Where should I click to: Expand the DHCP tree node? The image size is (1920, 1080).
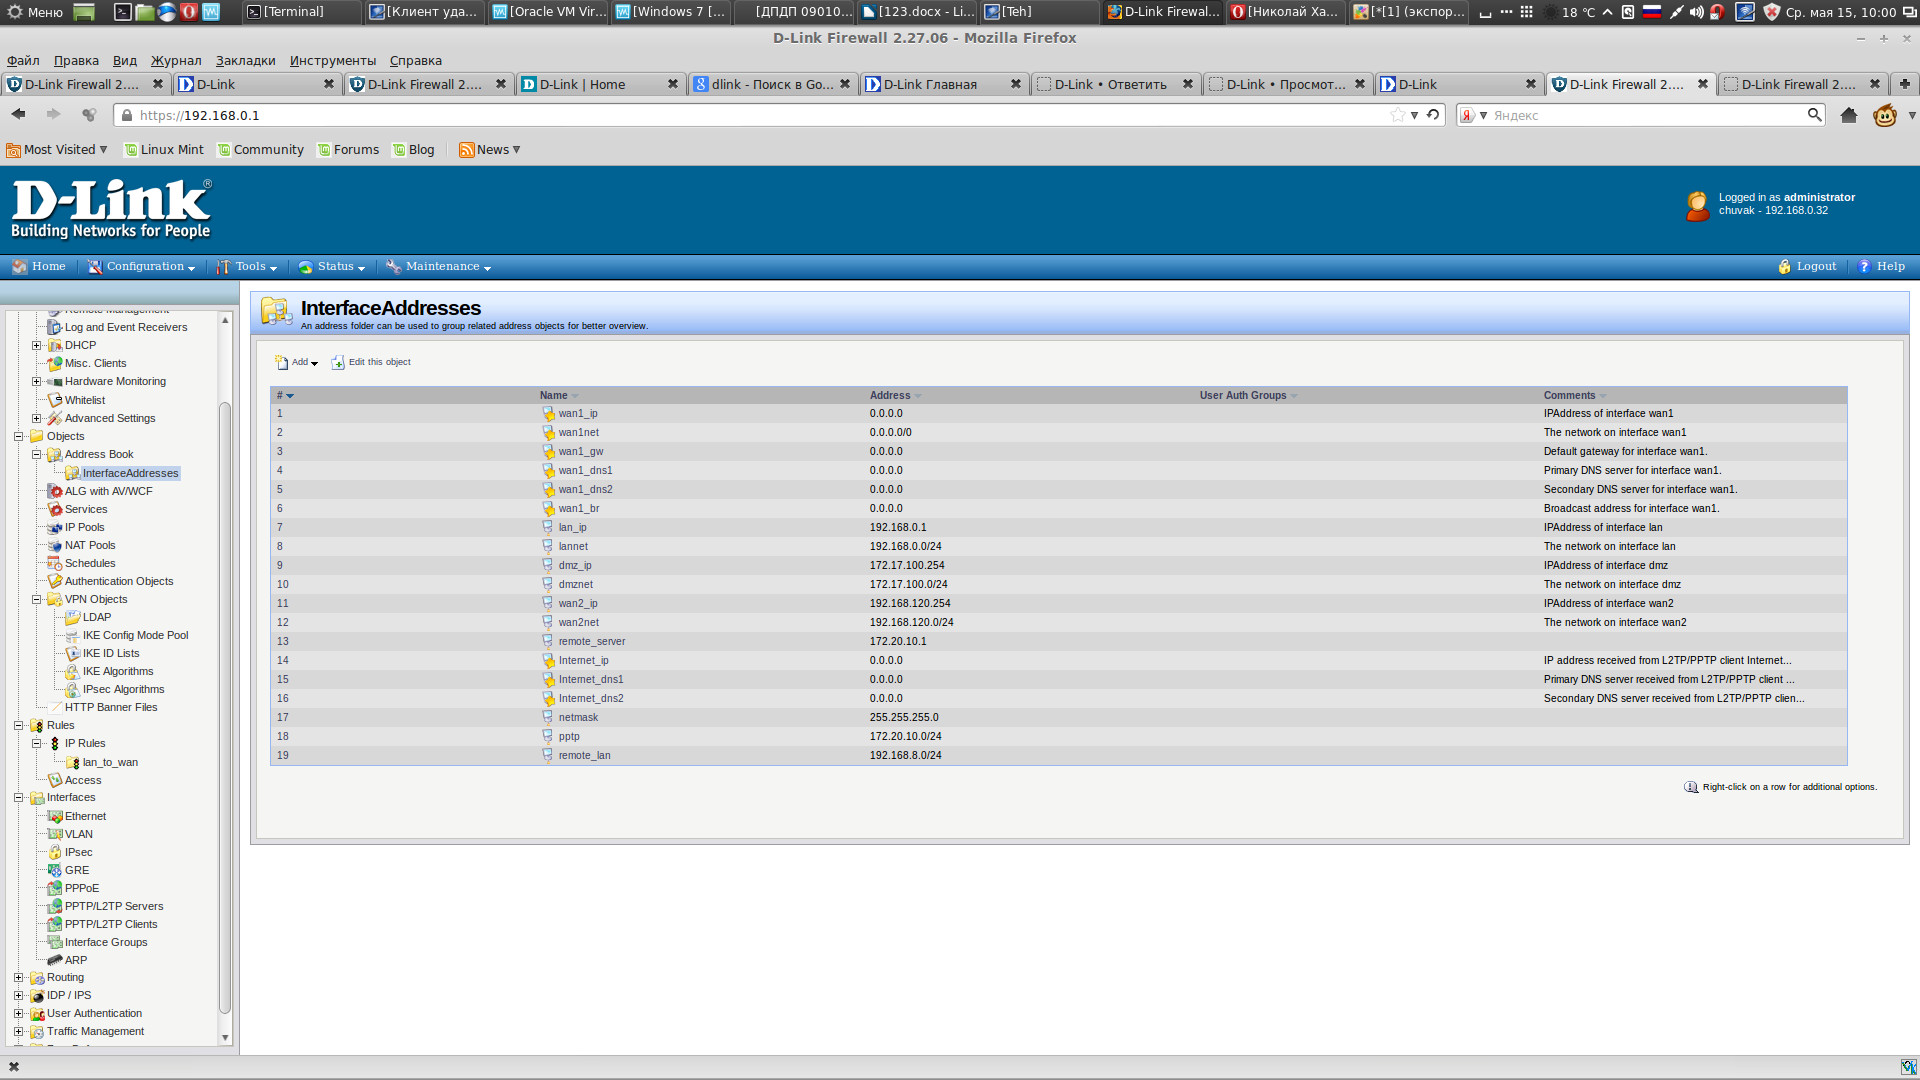tap(36, 346)
